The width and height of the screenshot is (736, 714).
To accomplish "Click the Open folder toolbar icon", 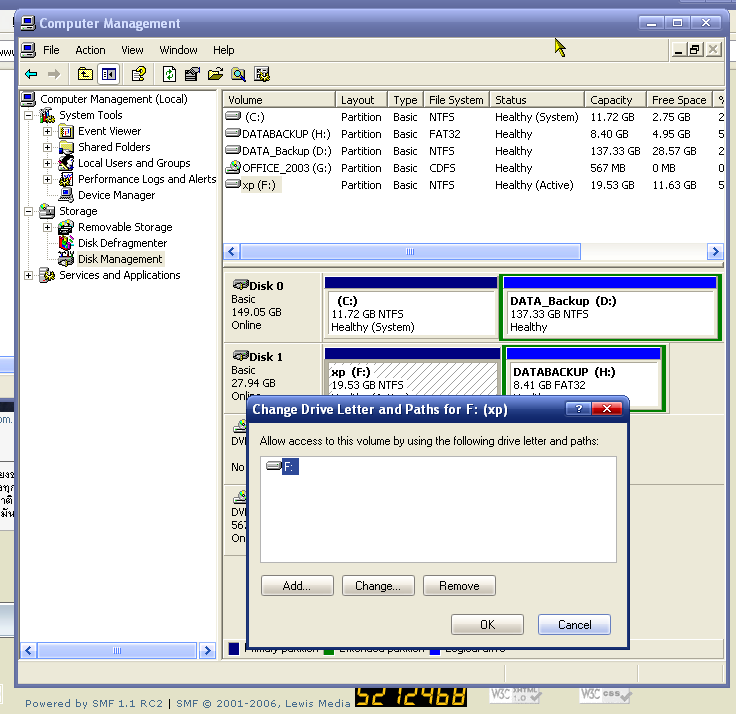I will click(215, 74).
